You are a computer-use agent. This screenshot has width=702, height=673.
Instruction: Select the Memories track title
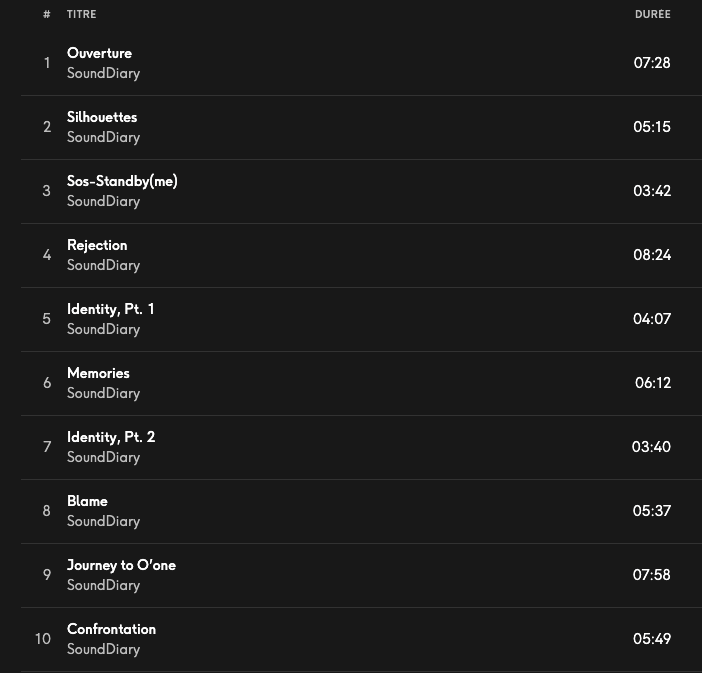point(98,373)
